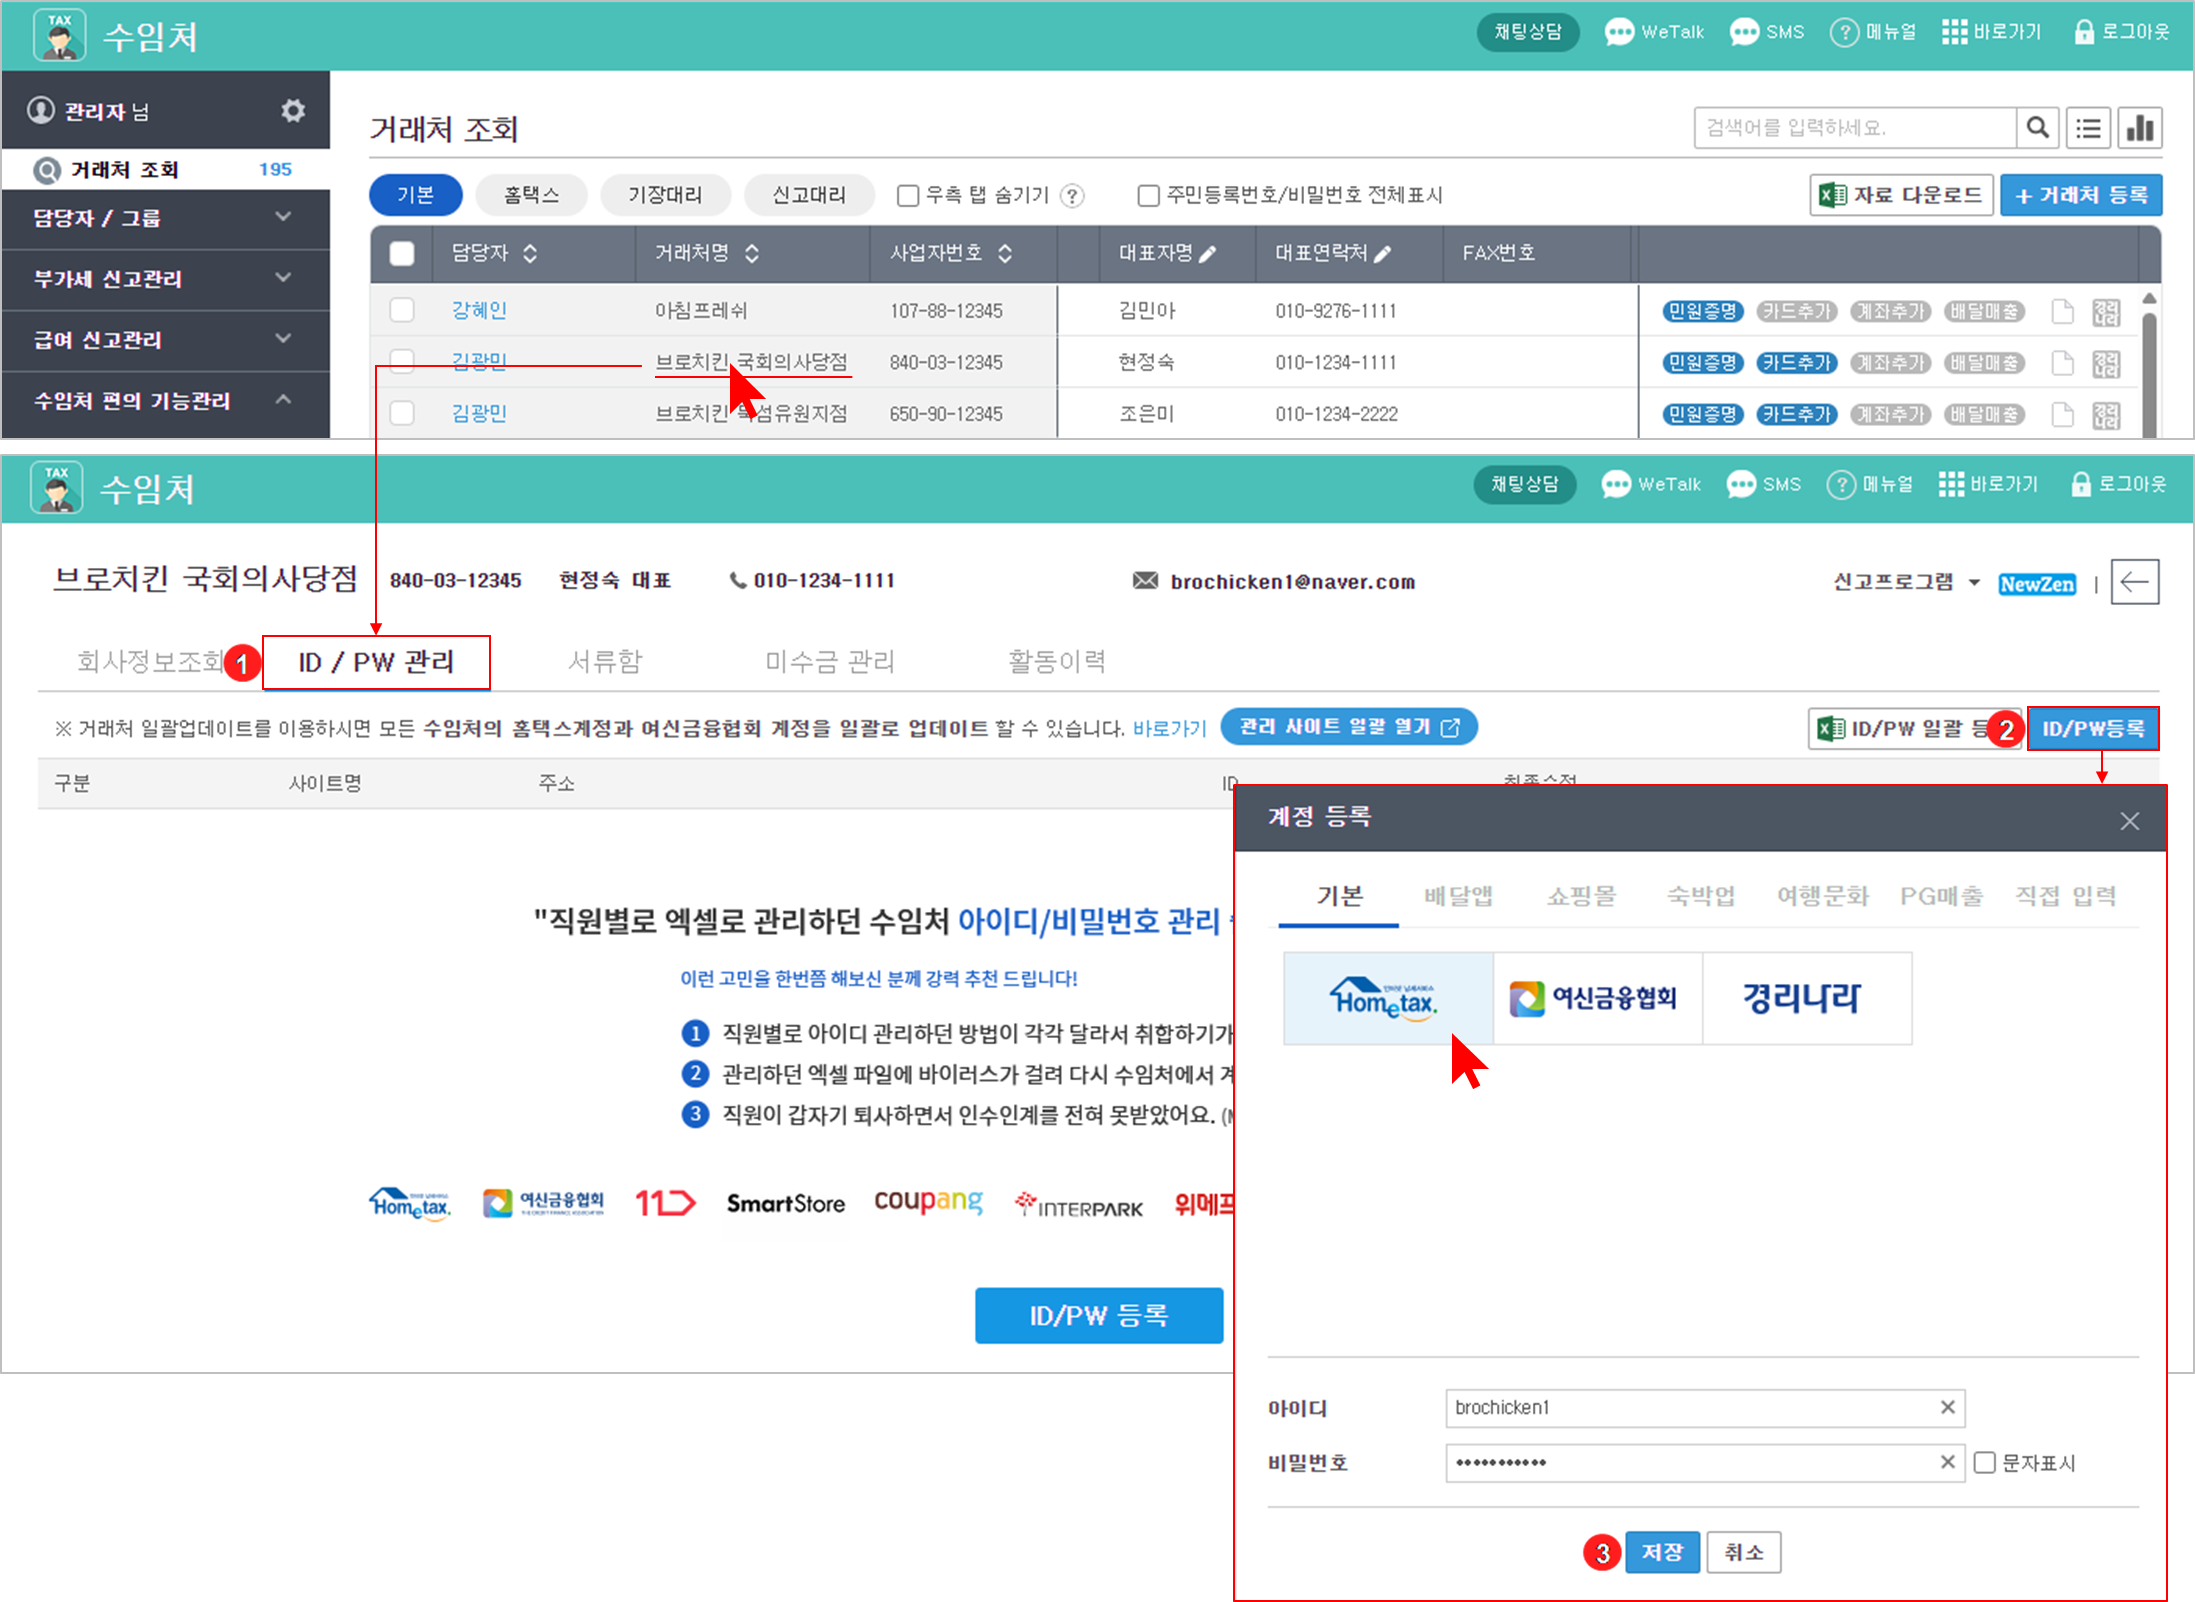Viewport: 2195px width, 1602px height.
Task: Switch to list view icon
Action: tap(2088, 128)
